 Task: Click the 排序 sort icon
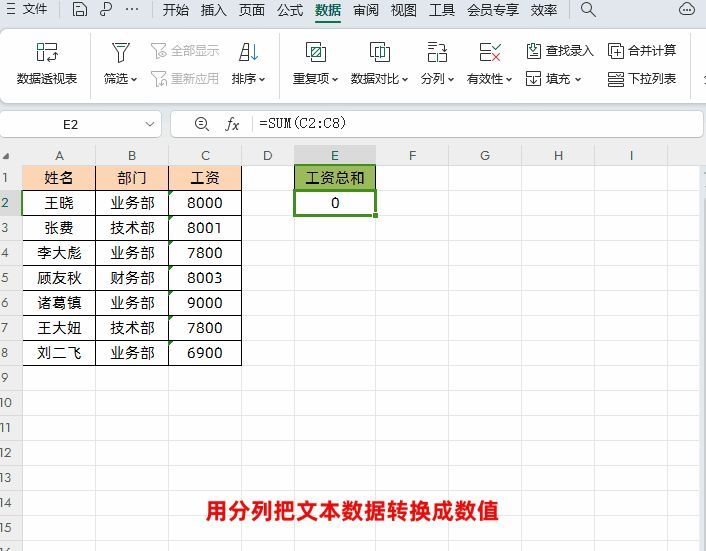[249, 52]
